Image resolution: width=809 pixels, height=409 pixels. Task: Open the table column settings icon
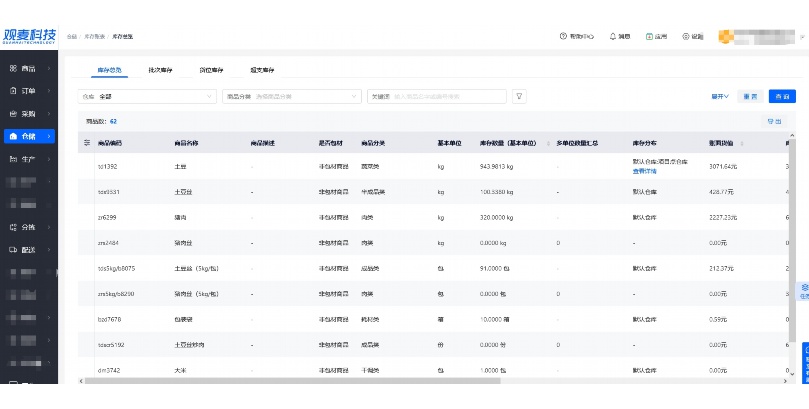click(x=87, y=142)
